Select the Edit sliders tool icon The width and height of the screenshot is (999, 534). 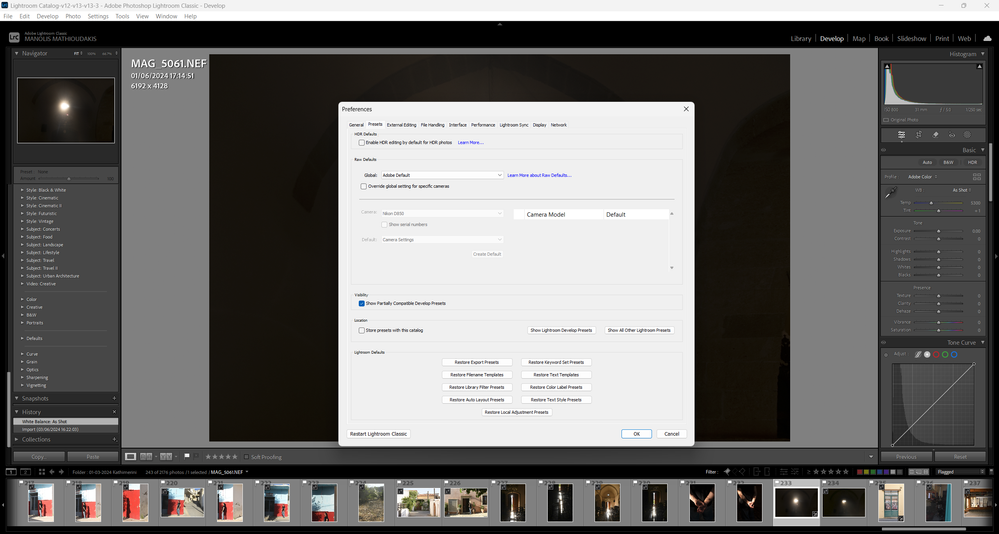(x=902, y=134)
